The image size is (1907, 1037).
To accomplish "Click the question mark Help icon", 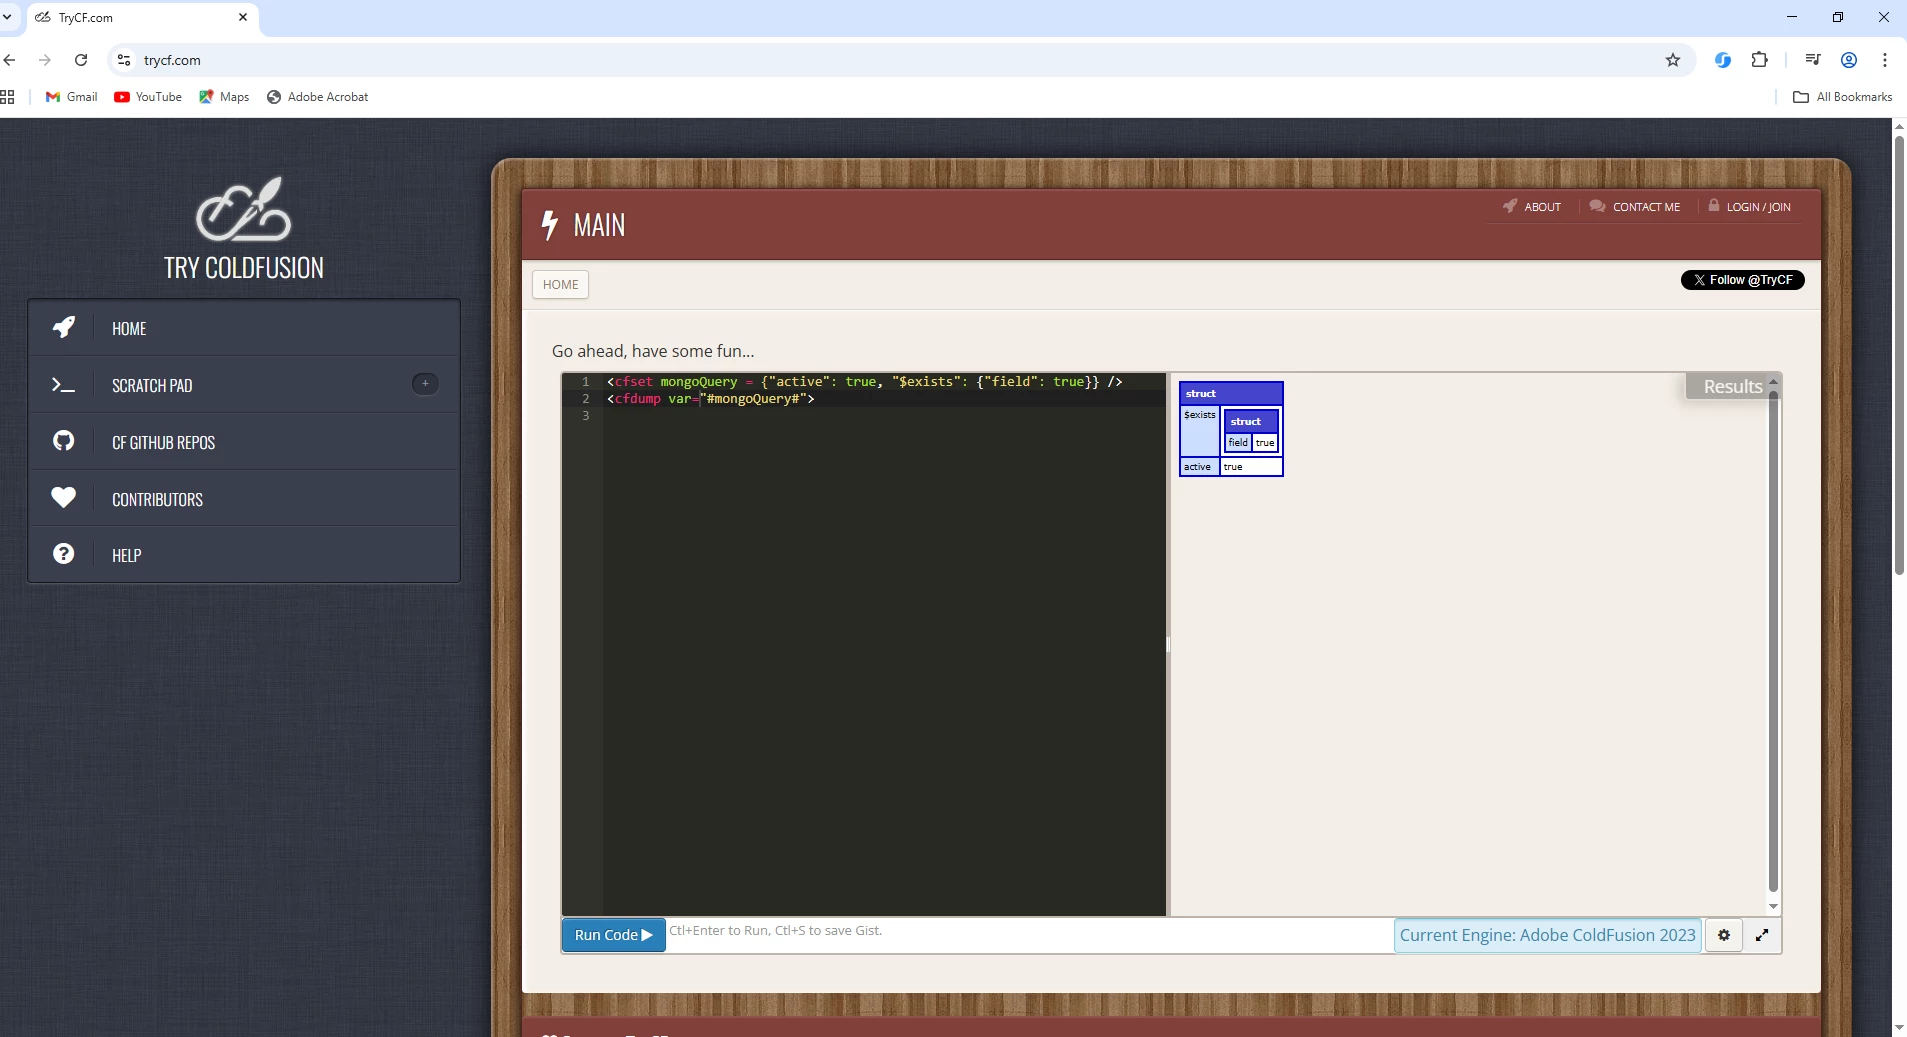I will pyautogui.click(x=64, y=554).
